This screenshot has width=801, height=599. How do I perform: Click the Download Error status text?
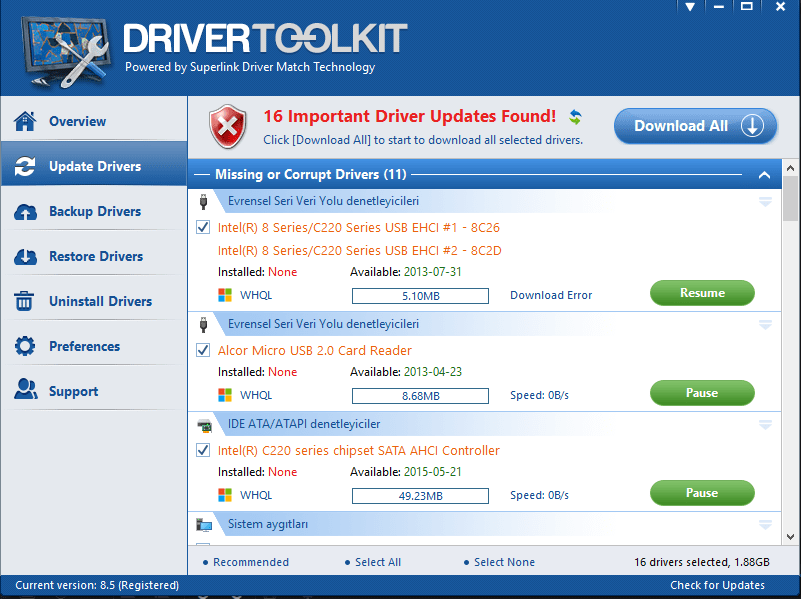(551, 295)
